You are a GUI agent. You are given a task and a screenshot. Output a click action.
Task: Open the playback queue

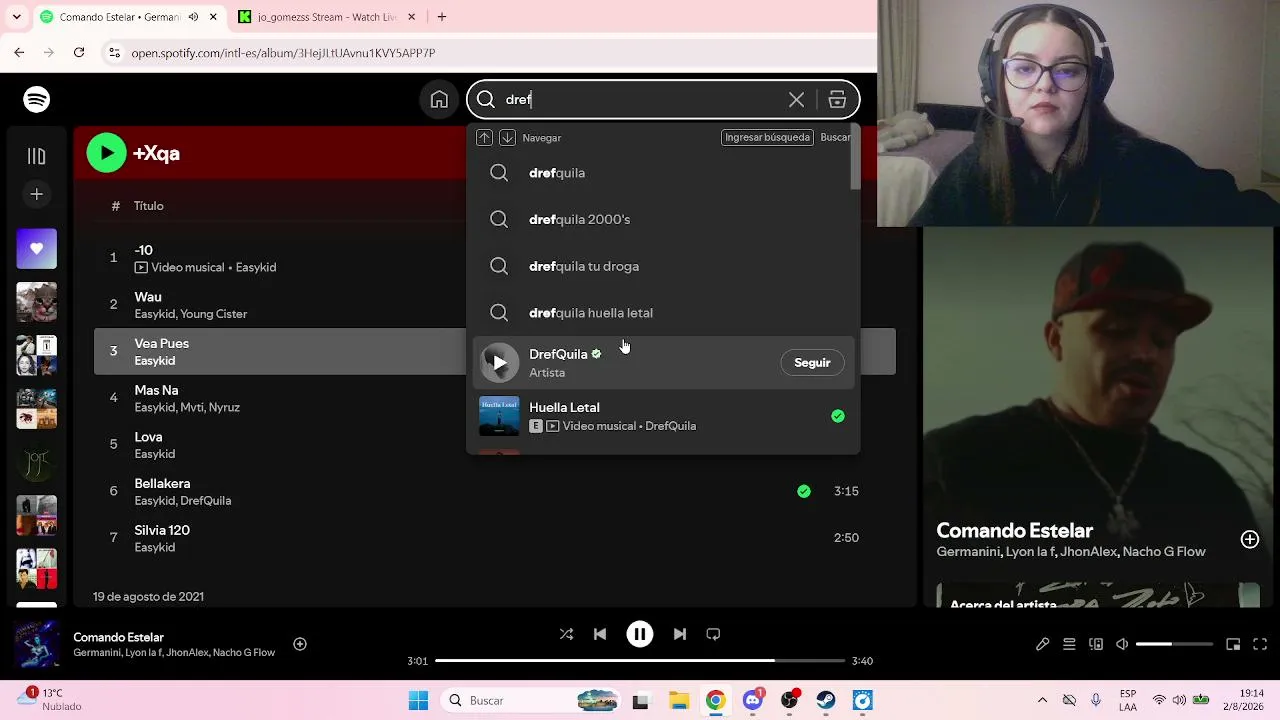tap(1069, 645)
